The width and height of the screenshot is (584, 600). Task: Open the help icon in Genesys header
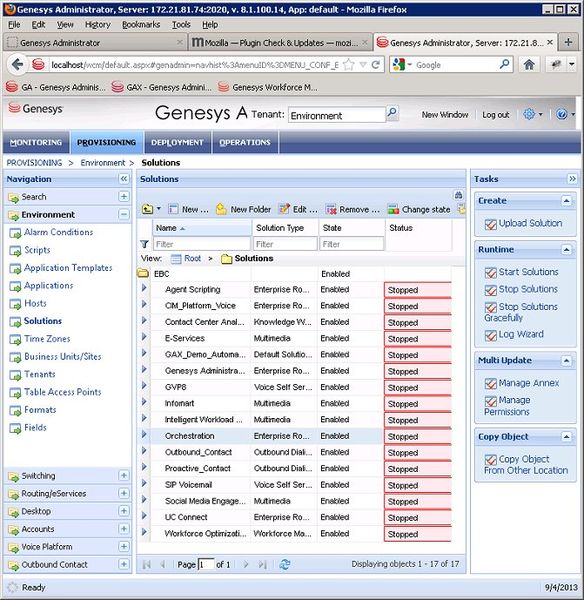click(x=561, y=114)
